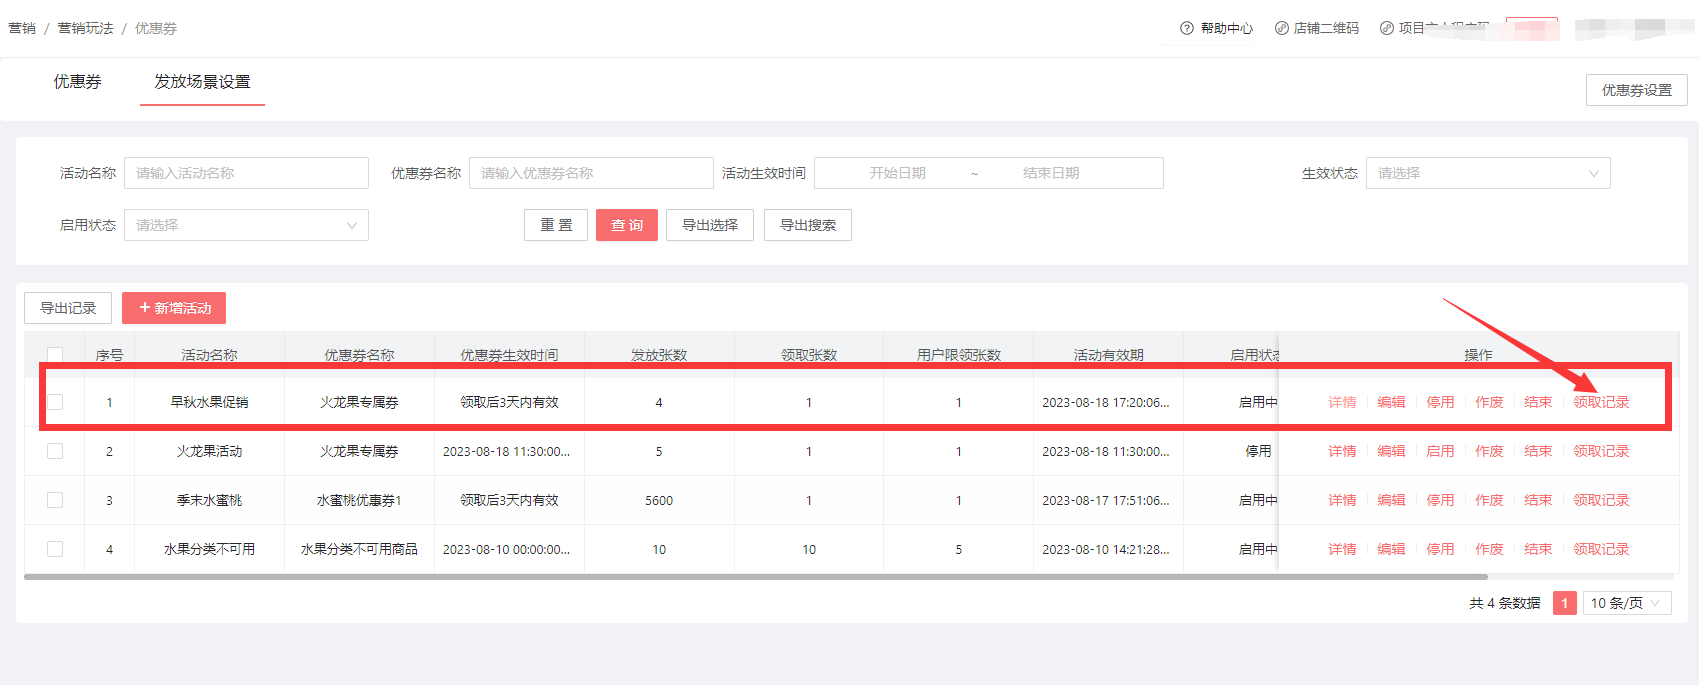Open 领取记录 for row 1 早秋水果促销

(x=1600, y=402)
